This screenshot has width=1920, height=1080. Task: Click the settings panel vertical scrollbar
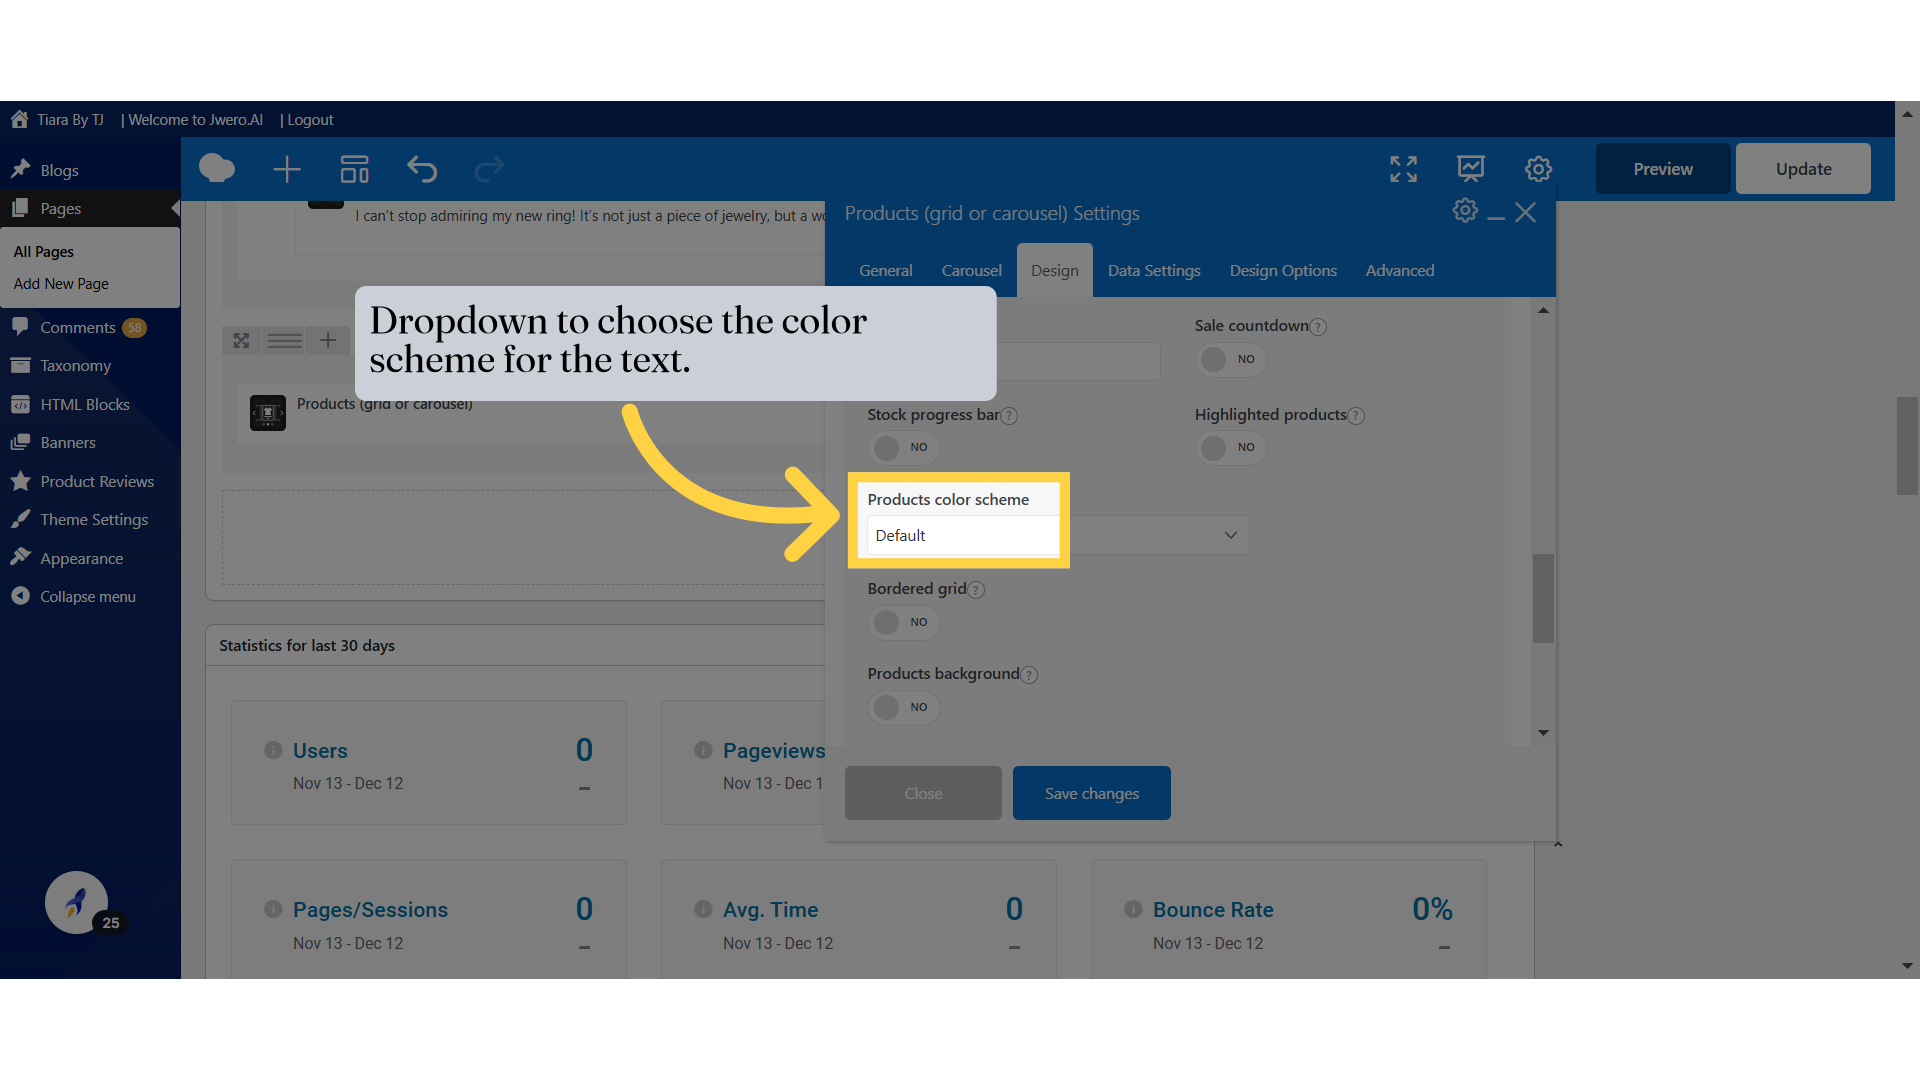(x=1543, y=598)
